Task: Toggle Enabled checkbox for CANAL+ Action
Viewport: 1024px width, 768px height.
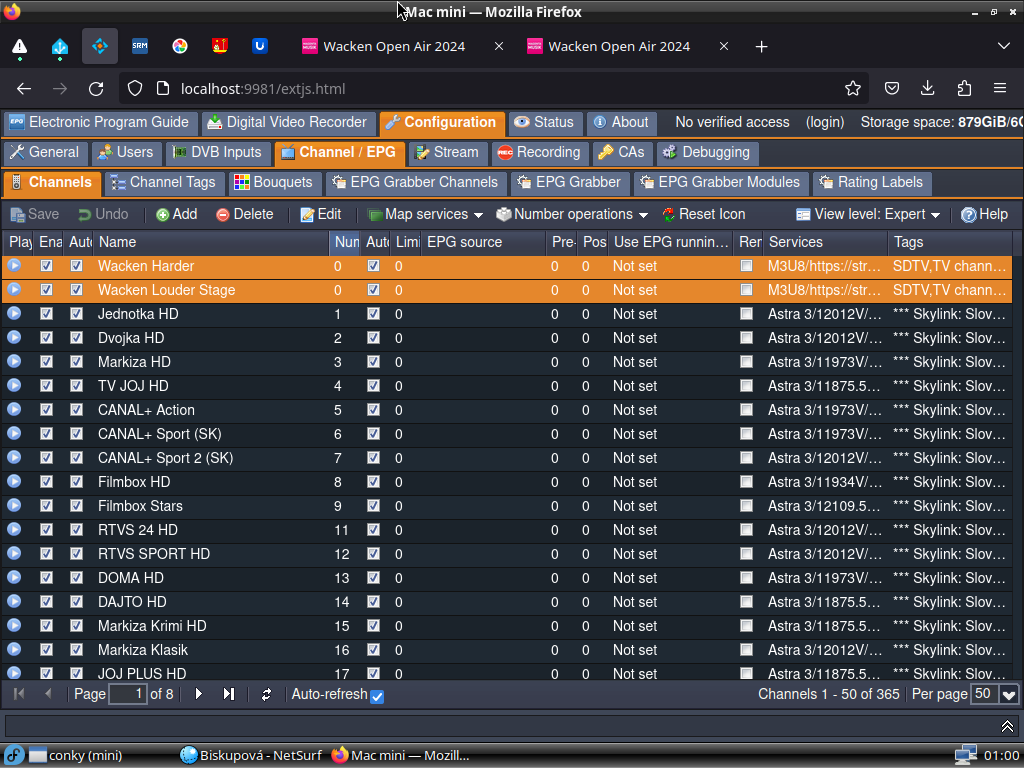Action: click(x=46, y=409)
